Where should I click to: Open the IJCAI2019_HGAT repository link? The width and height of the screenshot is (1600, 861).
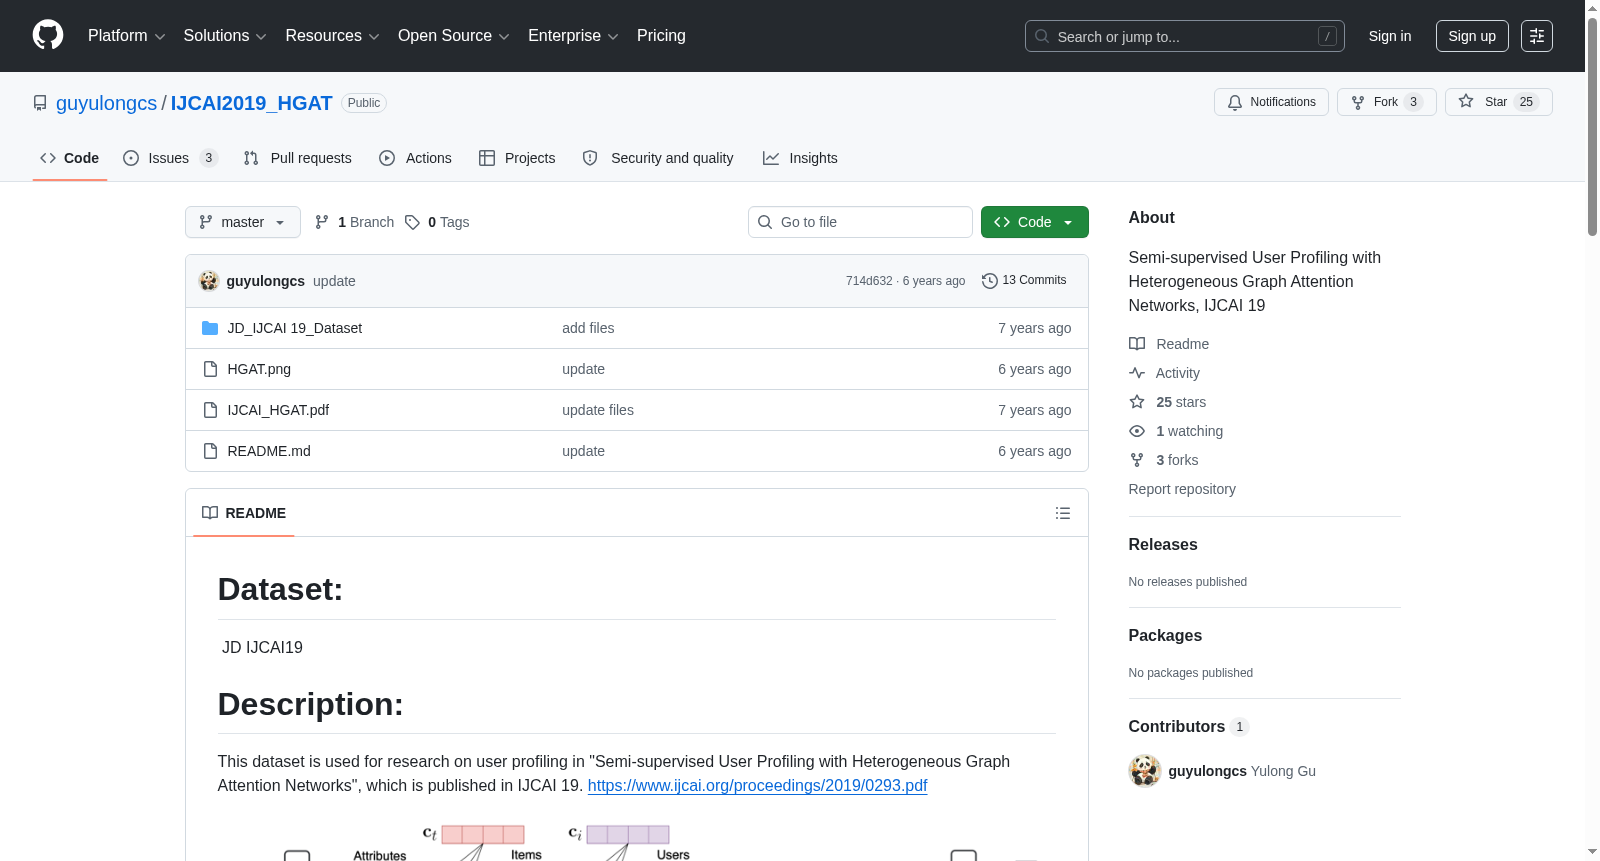[x=251, y=103]
